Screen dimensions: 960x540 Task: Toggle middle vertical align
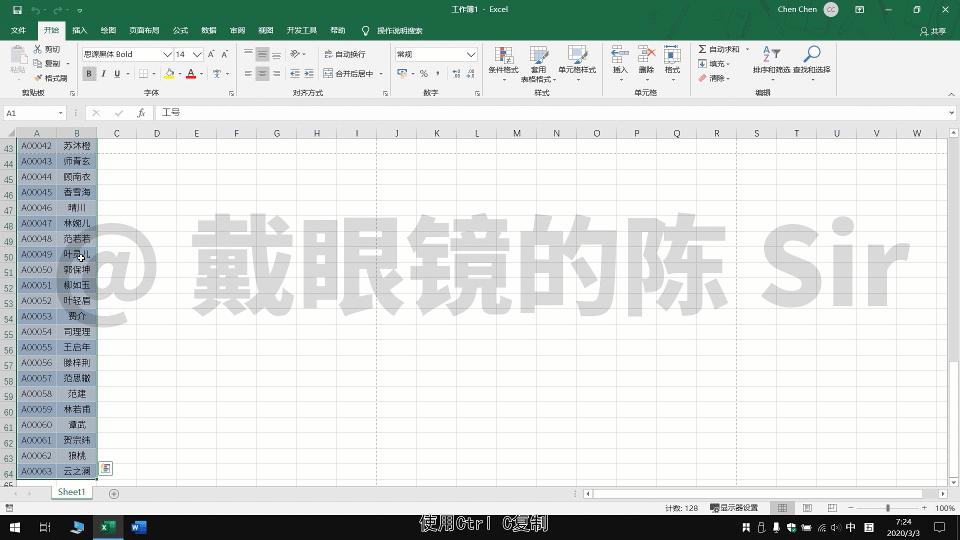coord(262,54)
